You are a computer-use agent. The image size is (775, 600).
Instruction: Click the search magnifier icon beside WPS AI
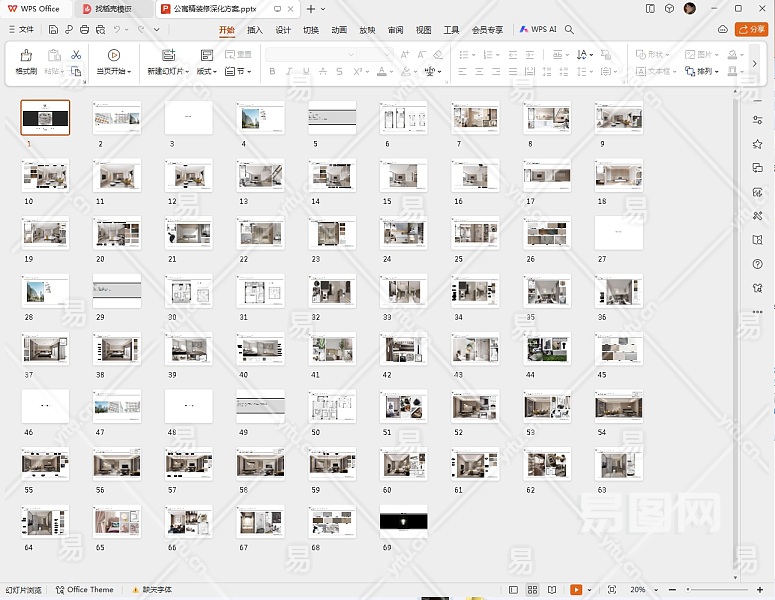pyautogui.click(x=570, y=30)
